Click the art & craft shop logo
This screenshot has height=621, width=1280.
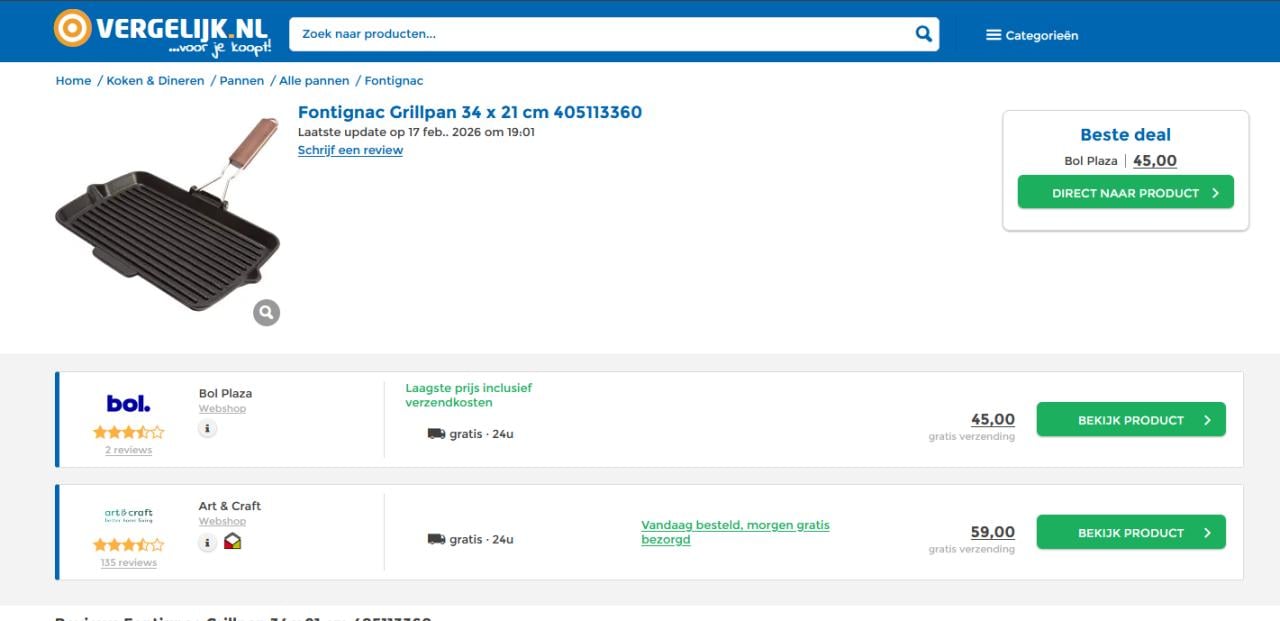[128, 515]
